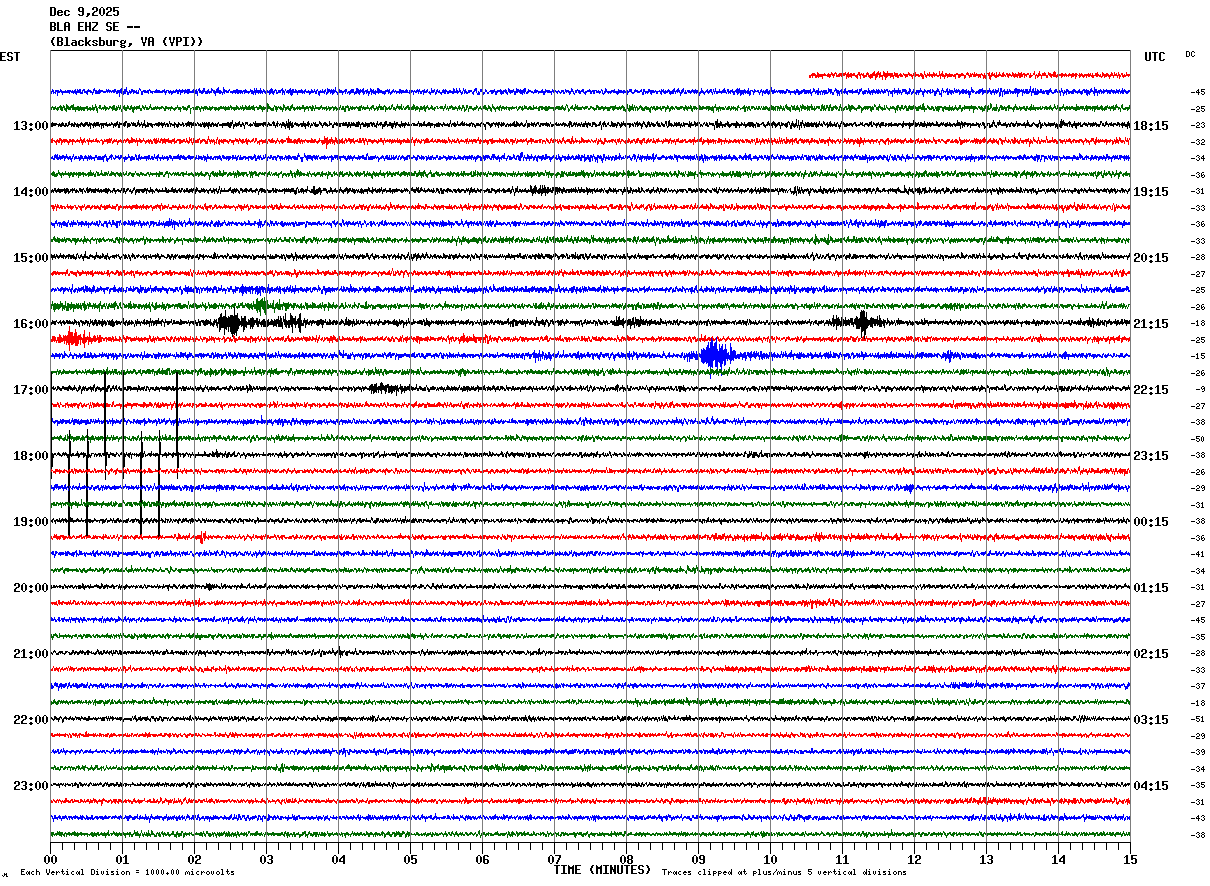Image resolution: width=1210 pixels, height=886 pixels.
Task: Click the 19:15 UTC time label
Action: pos(1151,191)
